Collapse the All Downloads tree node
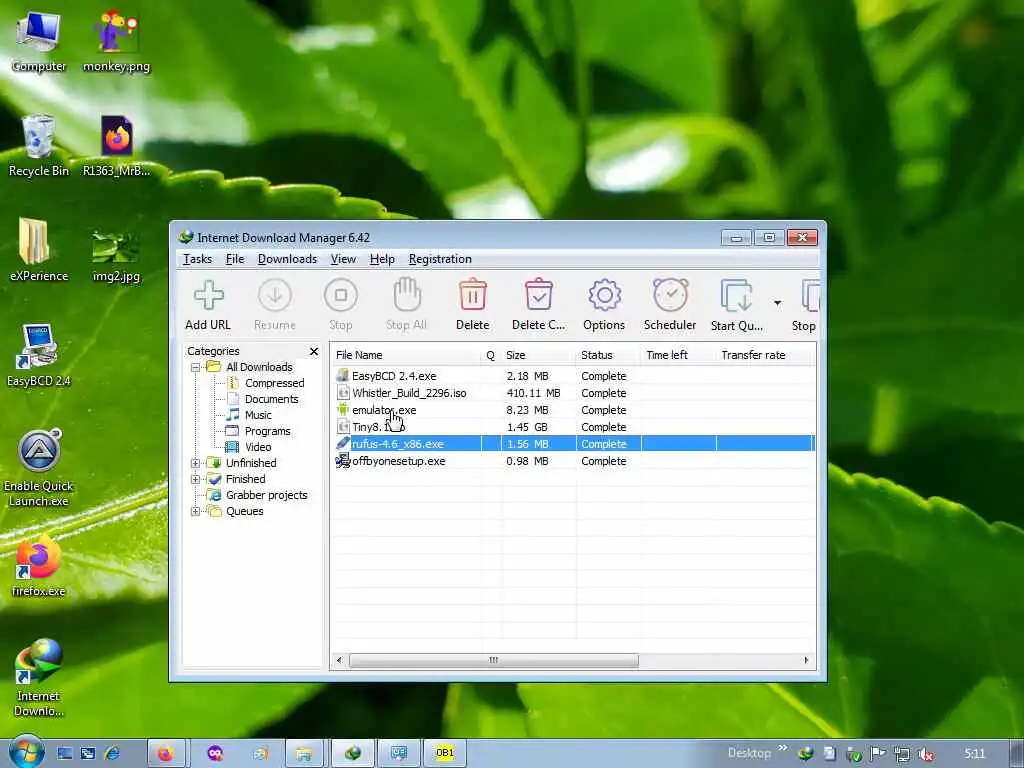Image resolution: width=1024 pixels, height=768 pixels. tap(195, 368)
